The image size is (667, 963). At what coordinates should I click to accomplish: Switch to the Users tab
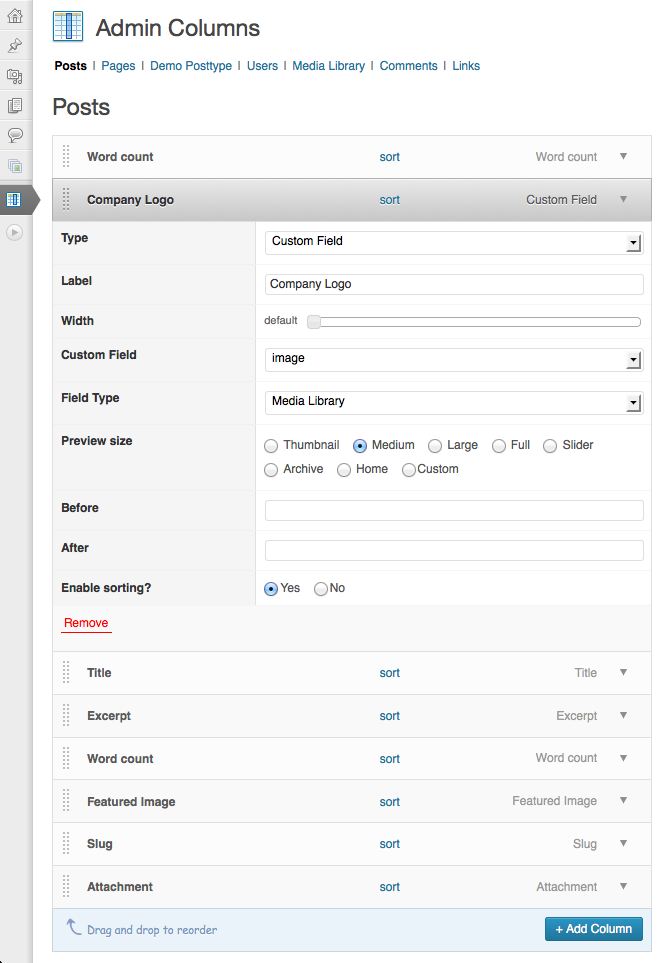coord(262,66)
